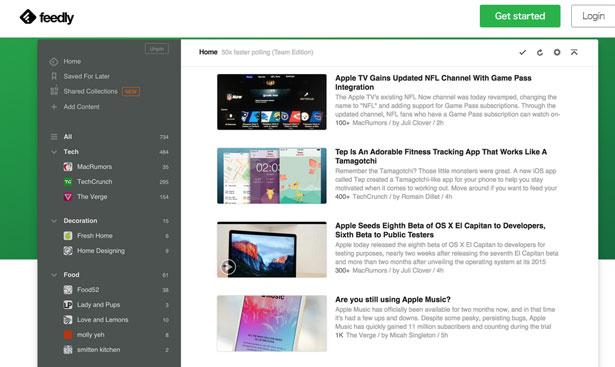This screenshot has width=615, height=367.
Task: Click the Food52 feed icon
Action: click(68, 290)
